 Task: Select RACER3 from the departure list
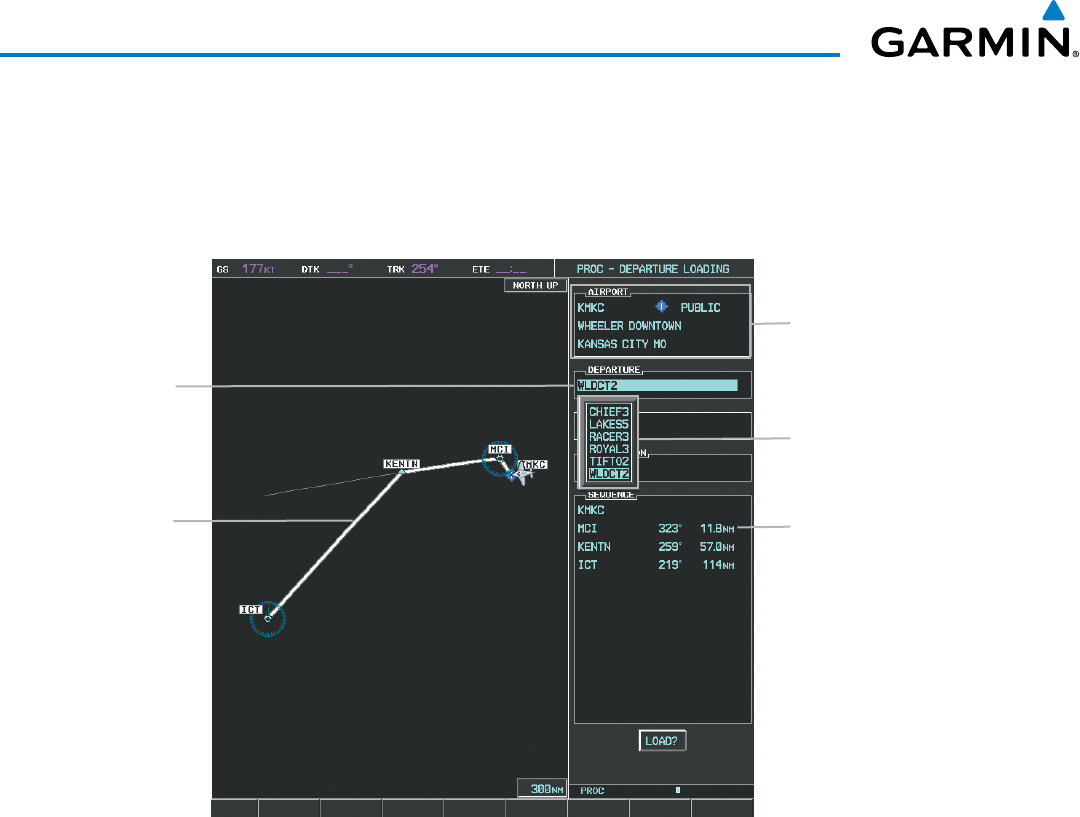point(609,437)
